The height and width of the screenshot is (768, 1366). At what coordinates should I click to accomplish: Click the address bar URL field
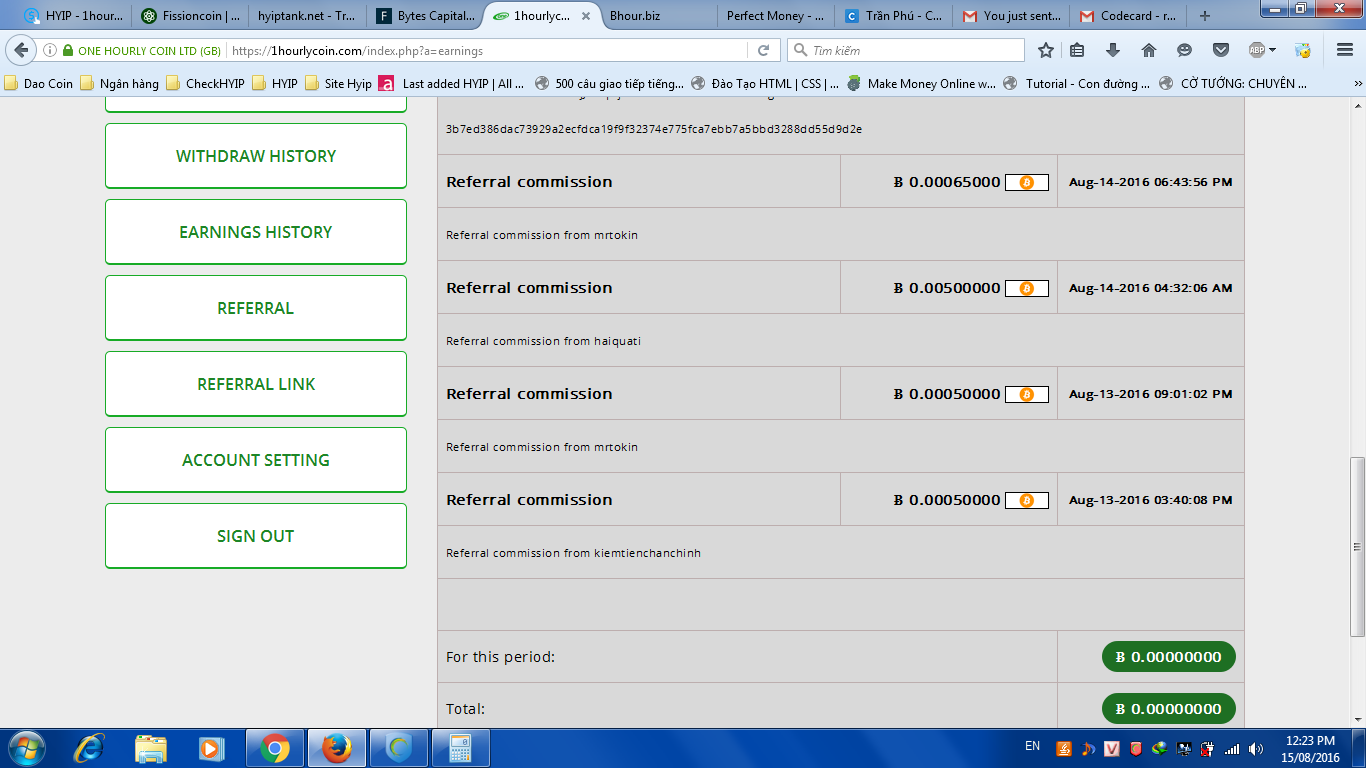click(x=487, y=50)
